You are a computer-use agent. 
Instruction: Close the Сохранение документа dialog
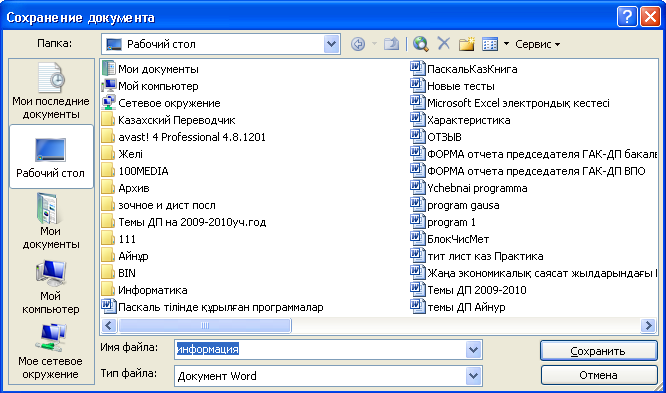tap(650, 17)
